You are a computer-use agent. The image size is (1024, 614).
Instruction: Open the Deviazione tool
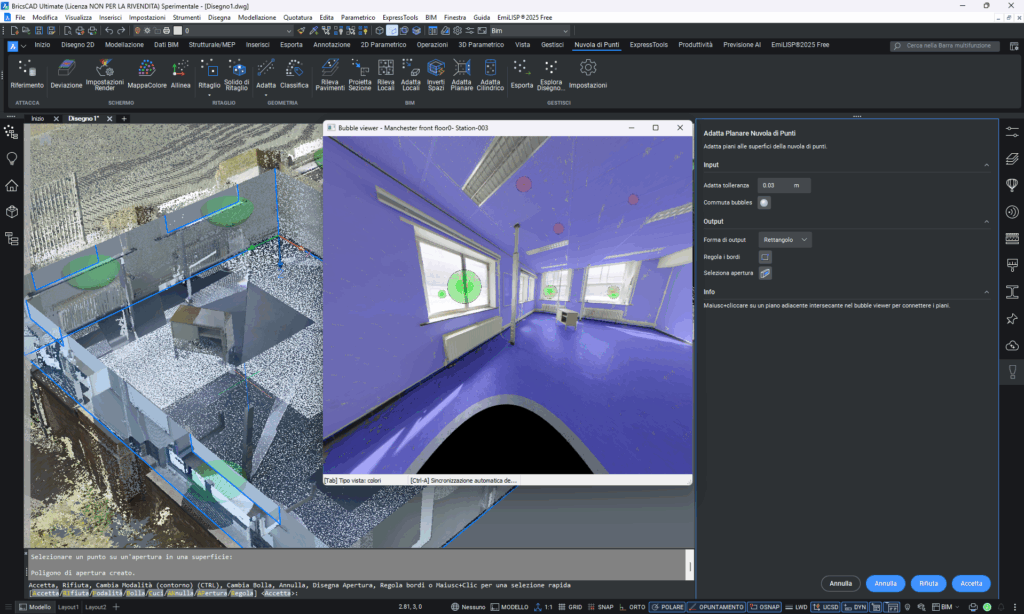click(x=66, y=74)
